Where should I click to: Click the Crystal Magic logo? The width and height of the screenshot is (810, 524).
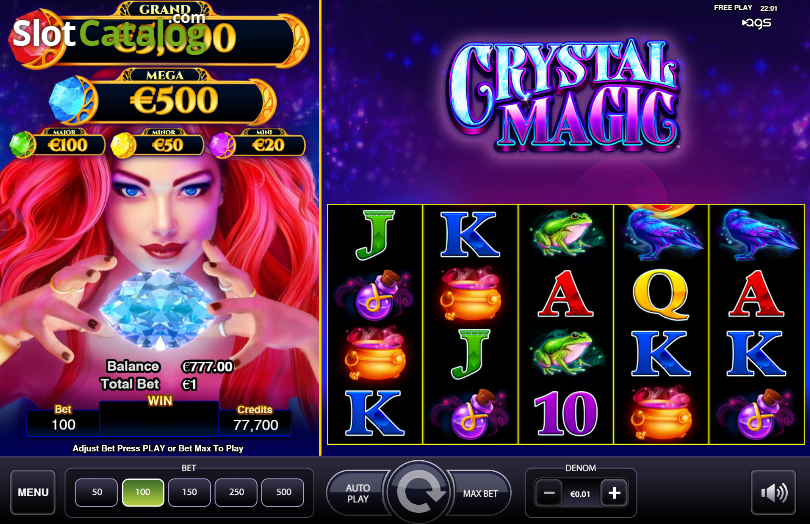click(563, 95)
